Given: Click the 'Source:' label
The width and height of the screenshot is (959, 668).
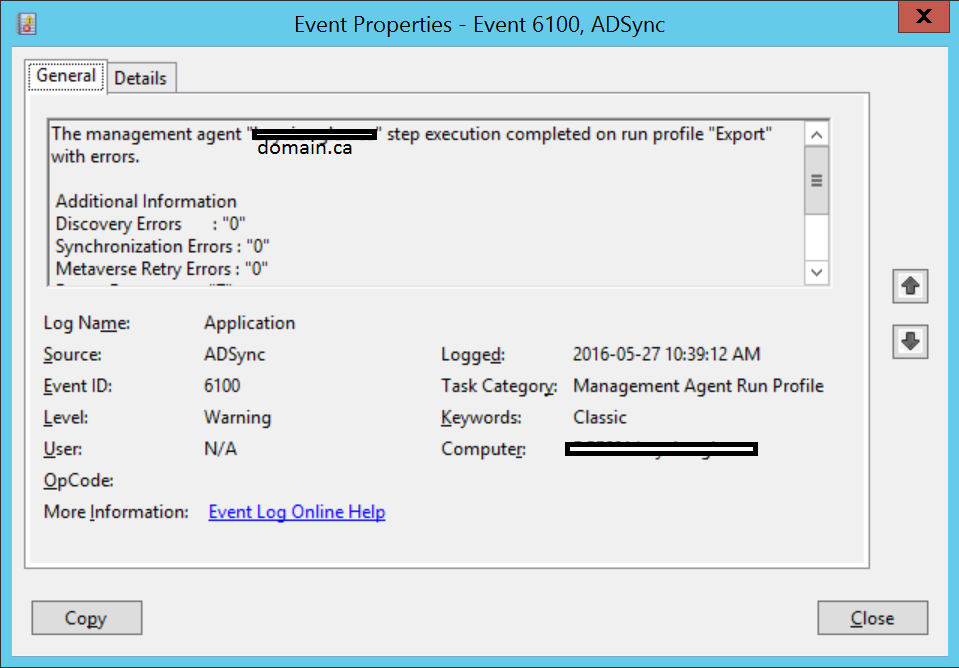Looking at the screenshot, I should (73, 355).
